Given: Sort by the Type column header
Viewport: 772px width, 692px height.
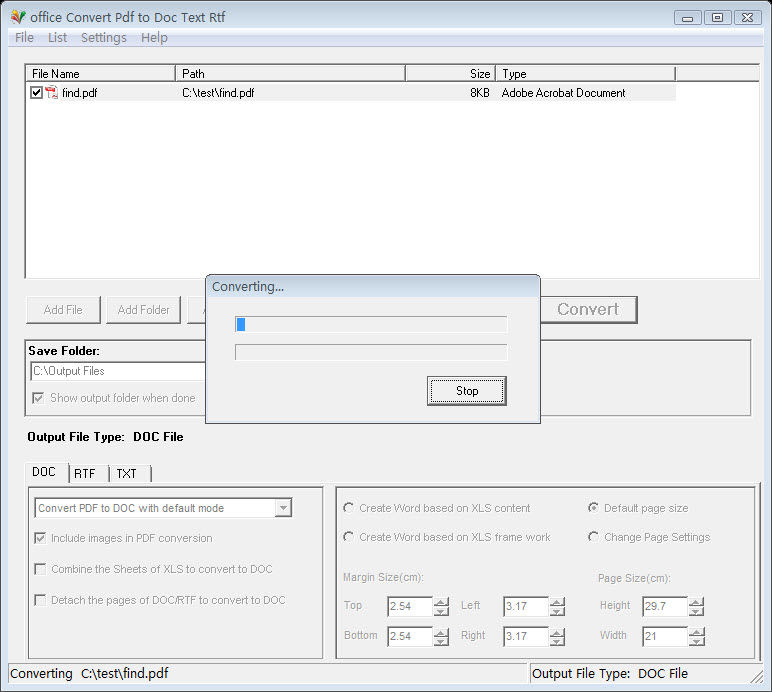Looking at the screenshot, I should point(585,74).
